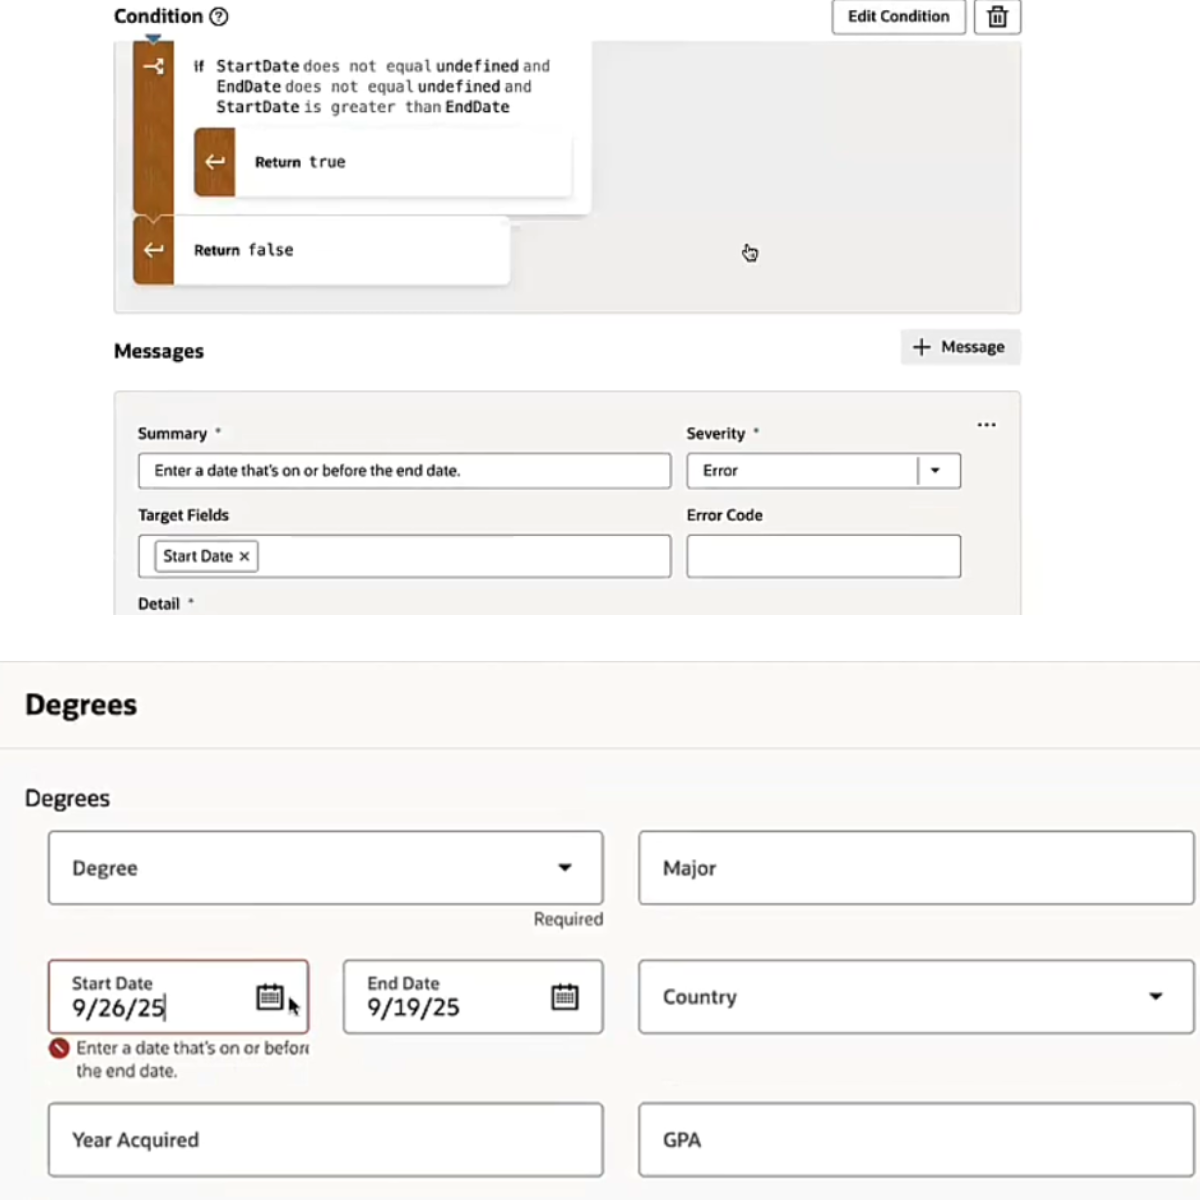Viewport: 1200px width, 1200px height.
Task: Click the Return true arrow icon
Action: tap(214, 161)
